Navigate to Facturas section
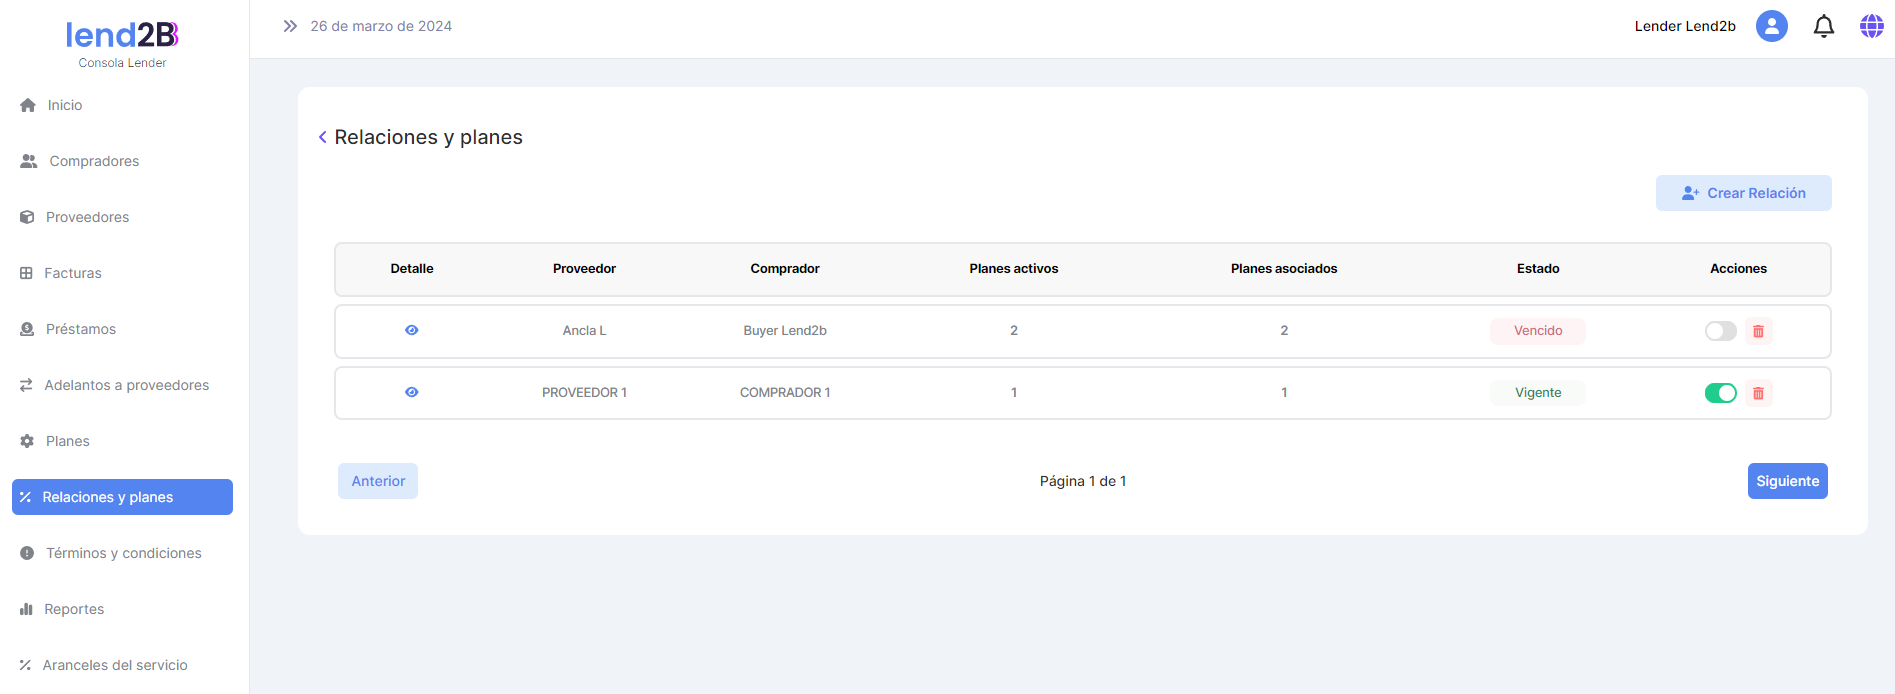This screenshot has height=694, width=1895. click(x=72, y=273)
